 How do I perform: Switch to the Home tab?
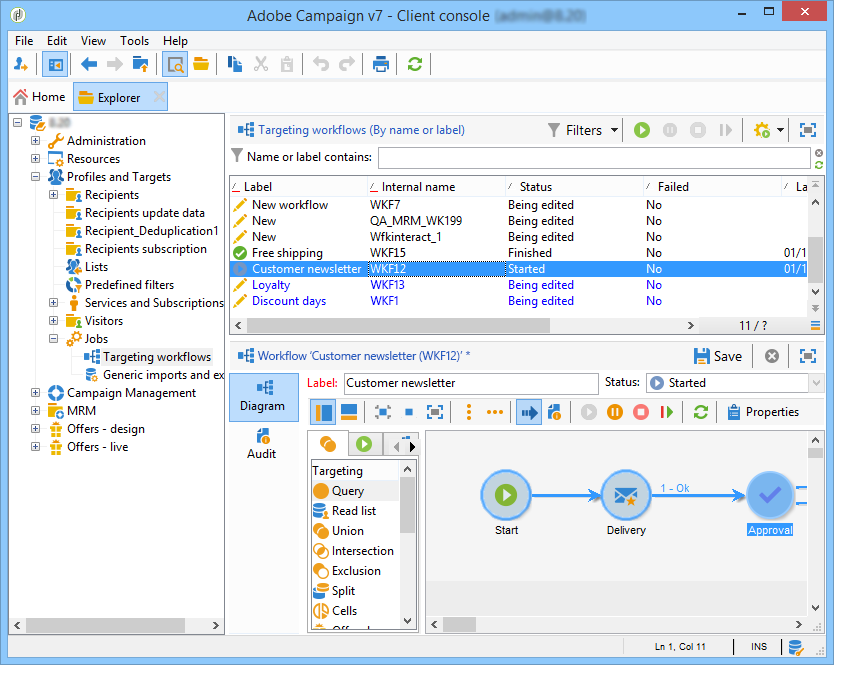[41, 99]
